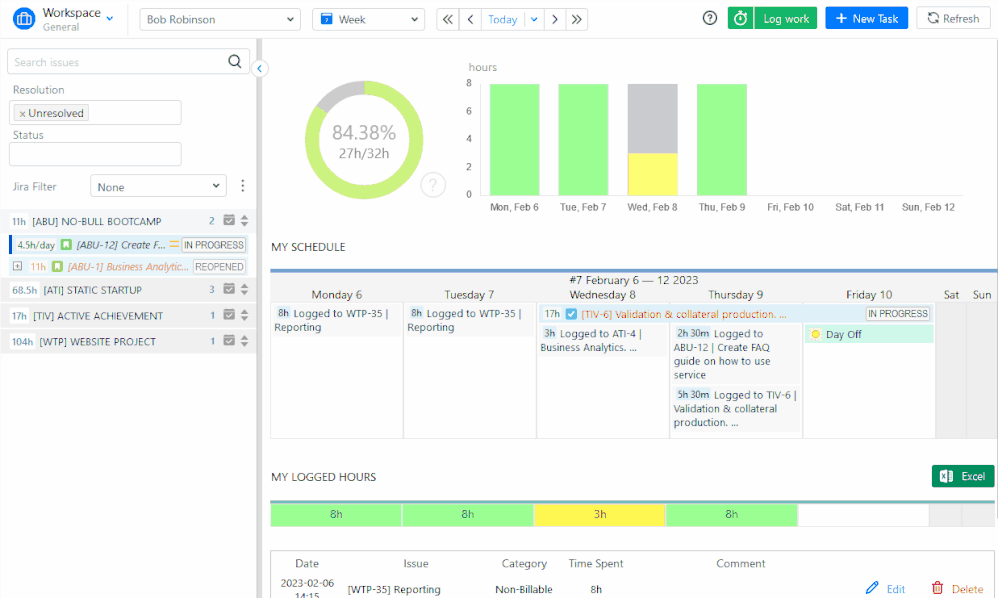
Task: Go to next week arrow
Action: (555, 19)
